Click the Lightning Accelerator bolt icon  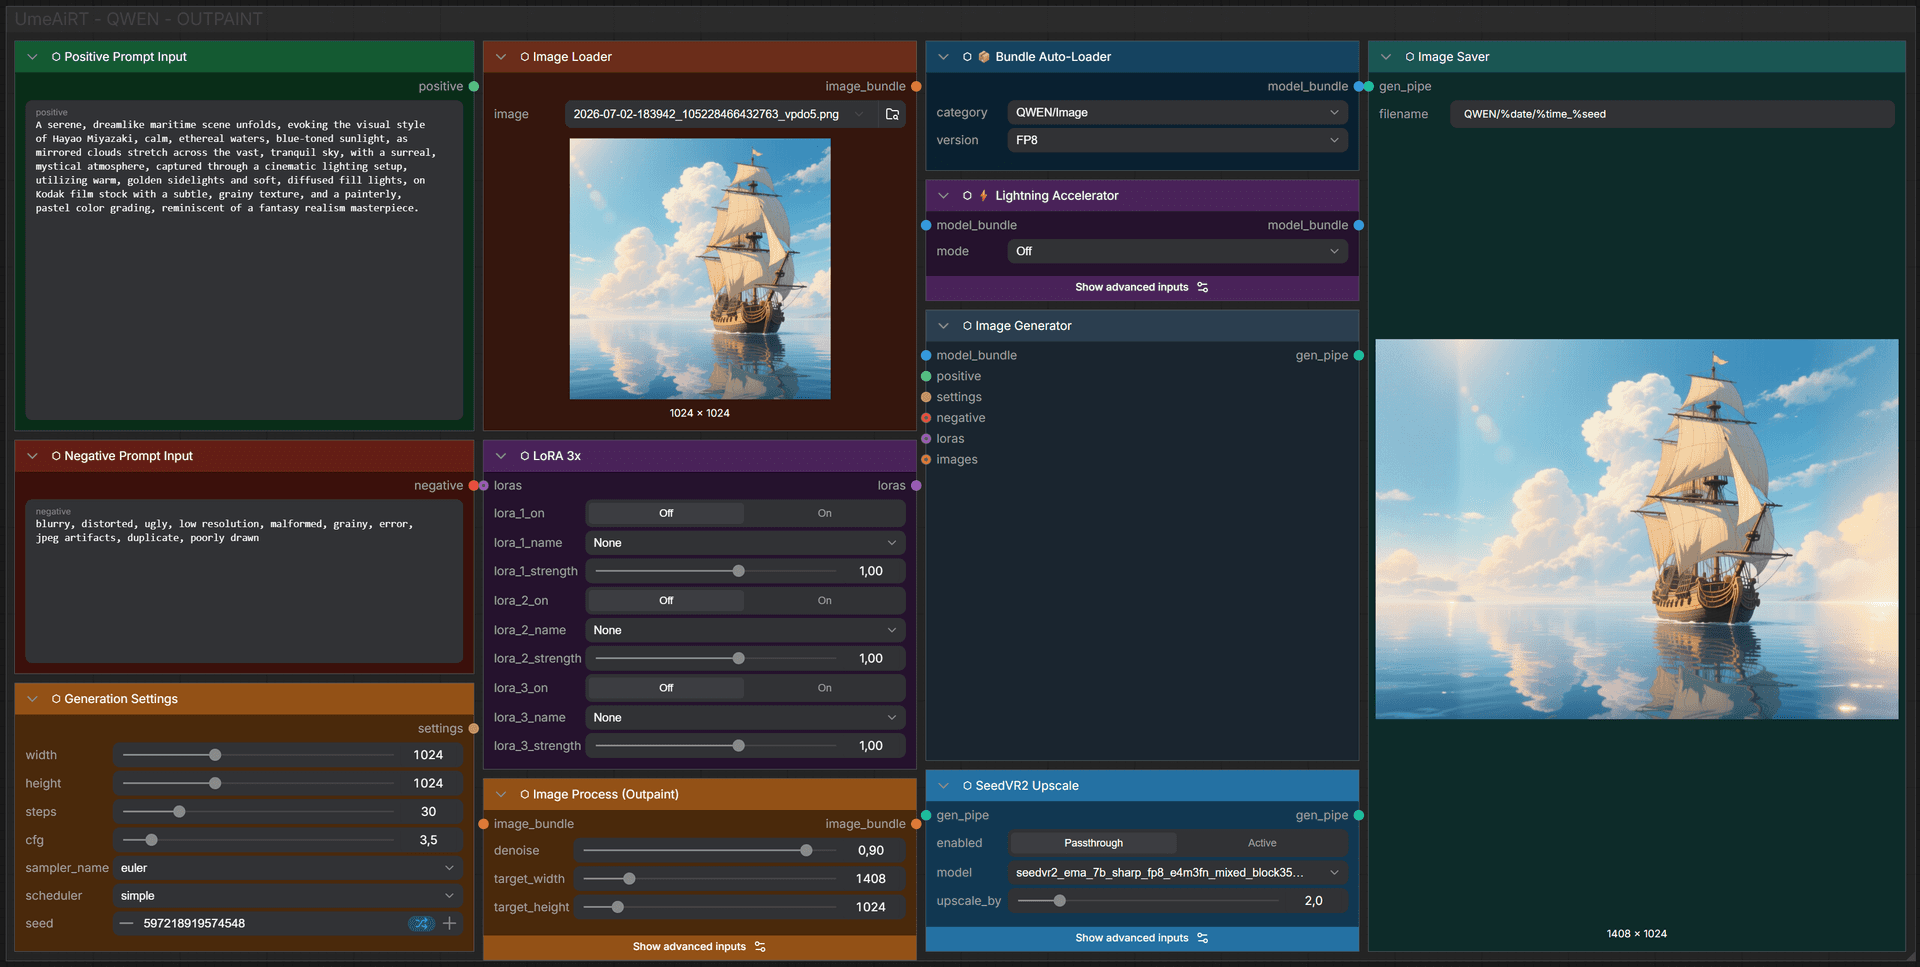click(x=984, y=196)
